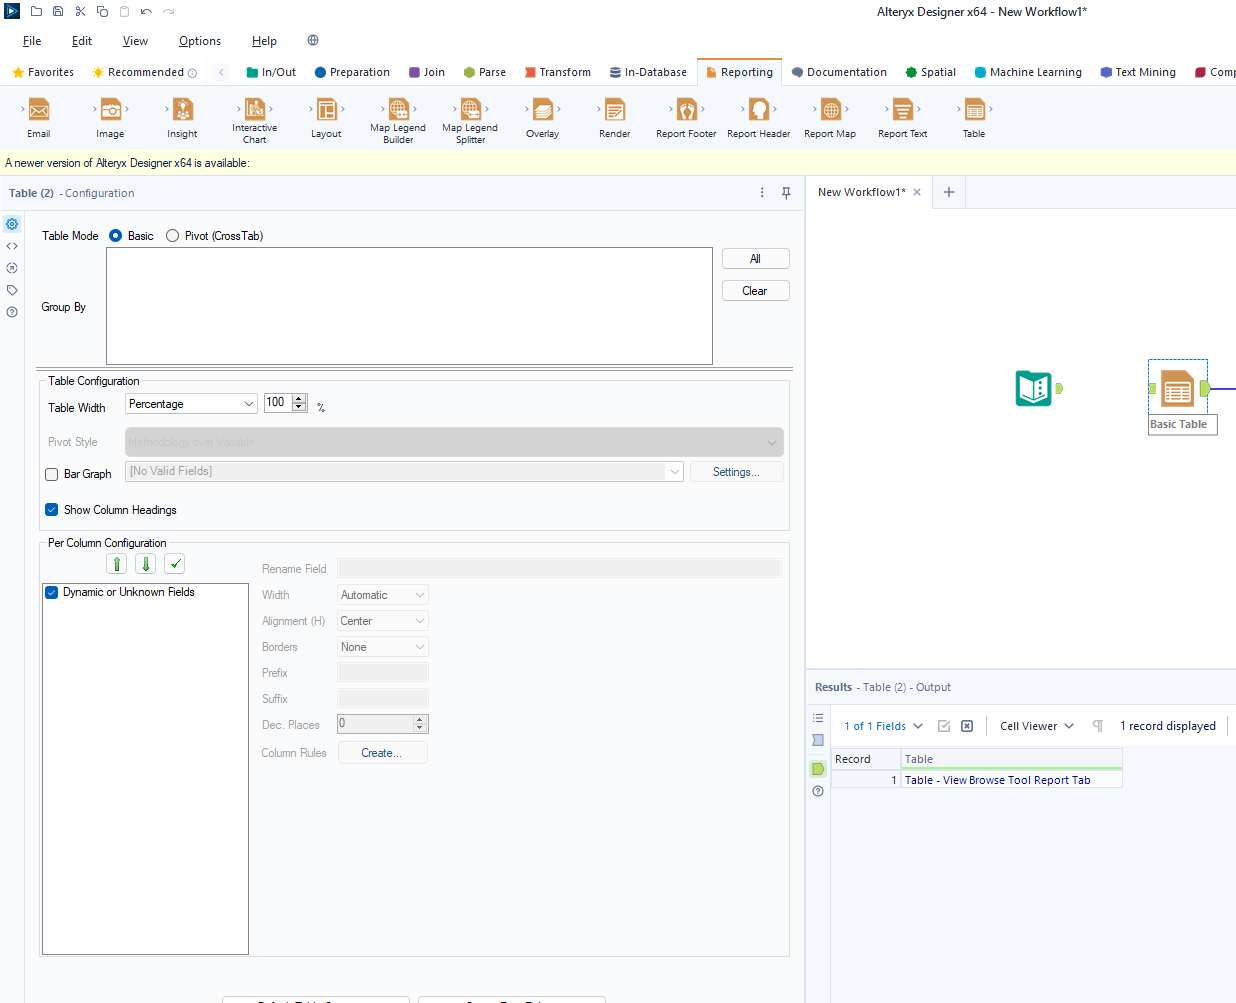Pick the Report Map tool icon
The width and height of the screenshot is (1236, 1003).
pyautogui.click(x=830, y=110)
